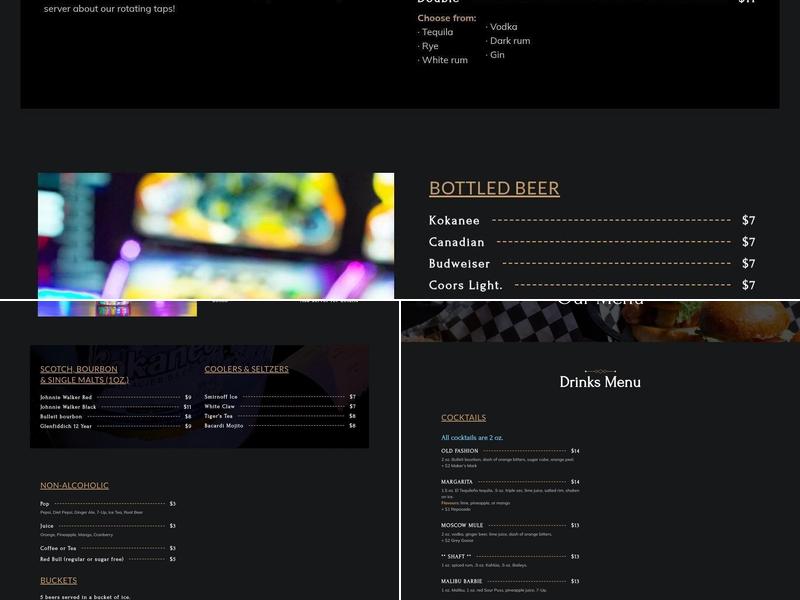Open the NON-ALCOHOLIC section heading
This screenshot has height=600, width=800.
click(x=75, y=485)
